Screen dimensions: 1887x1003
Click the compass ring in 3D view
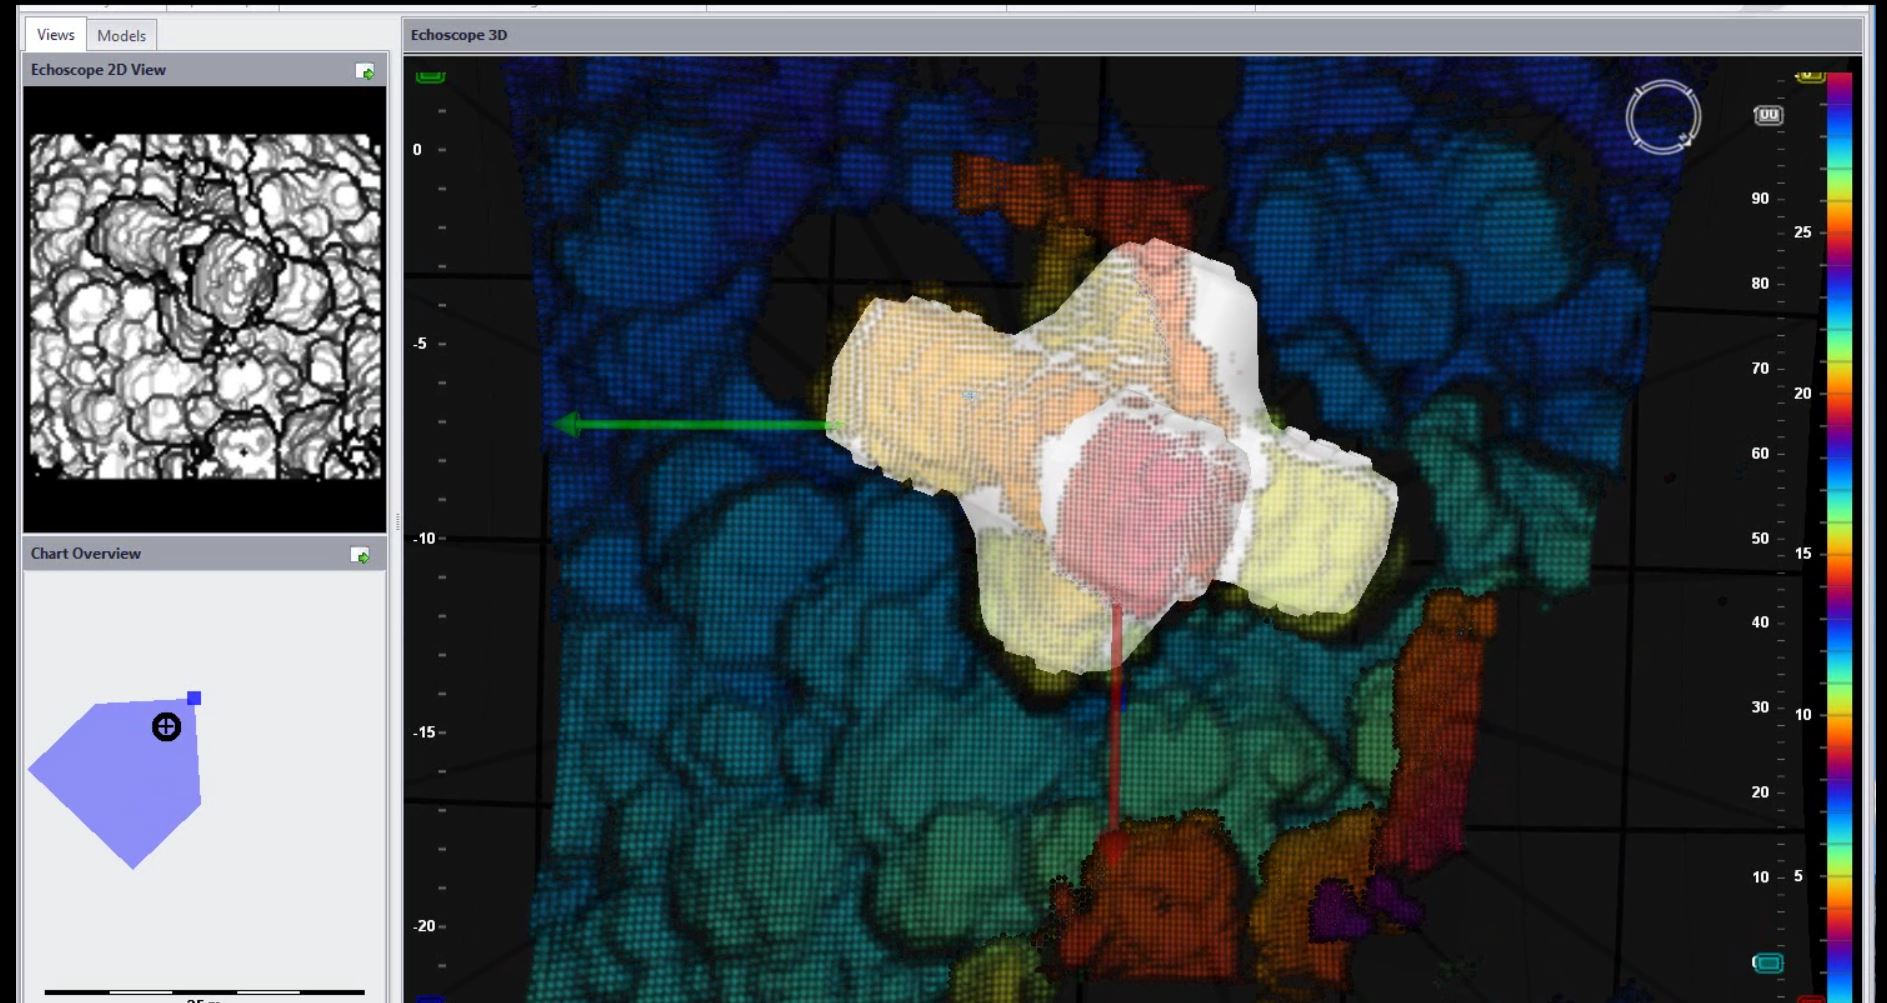pos(1662,118)
